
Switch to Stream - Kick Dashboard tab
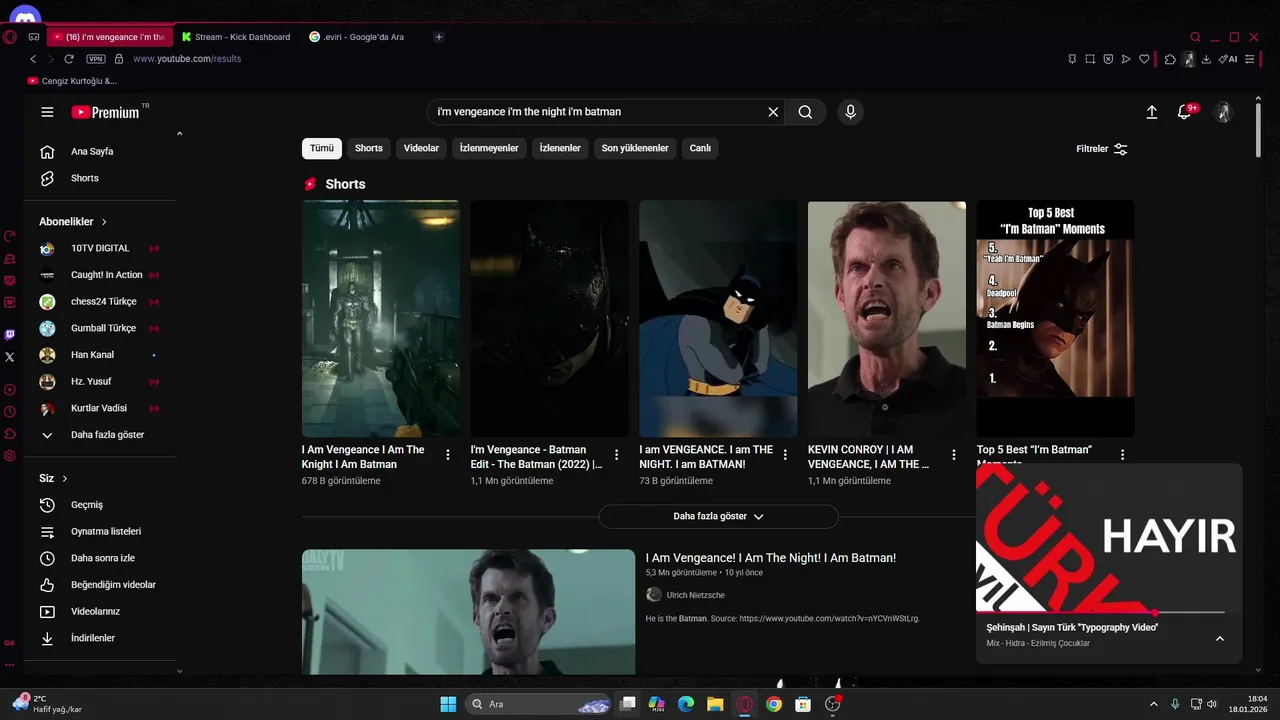237,37
